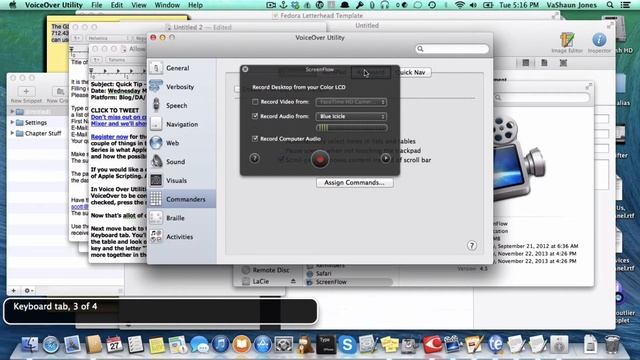Expand the Chapter Stuff folder
This screenshot has width=640, height=360.
tap(12, 133)
